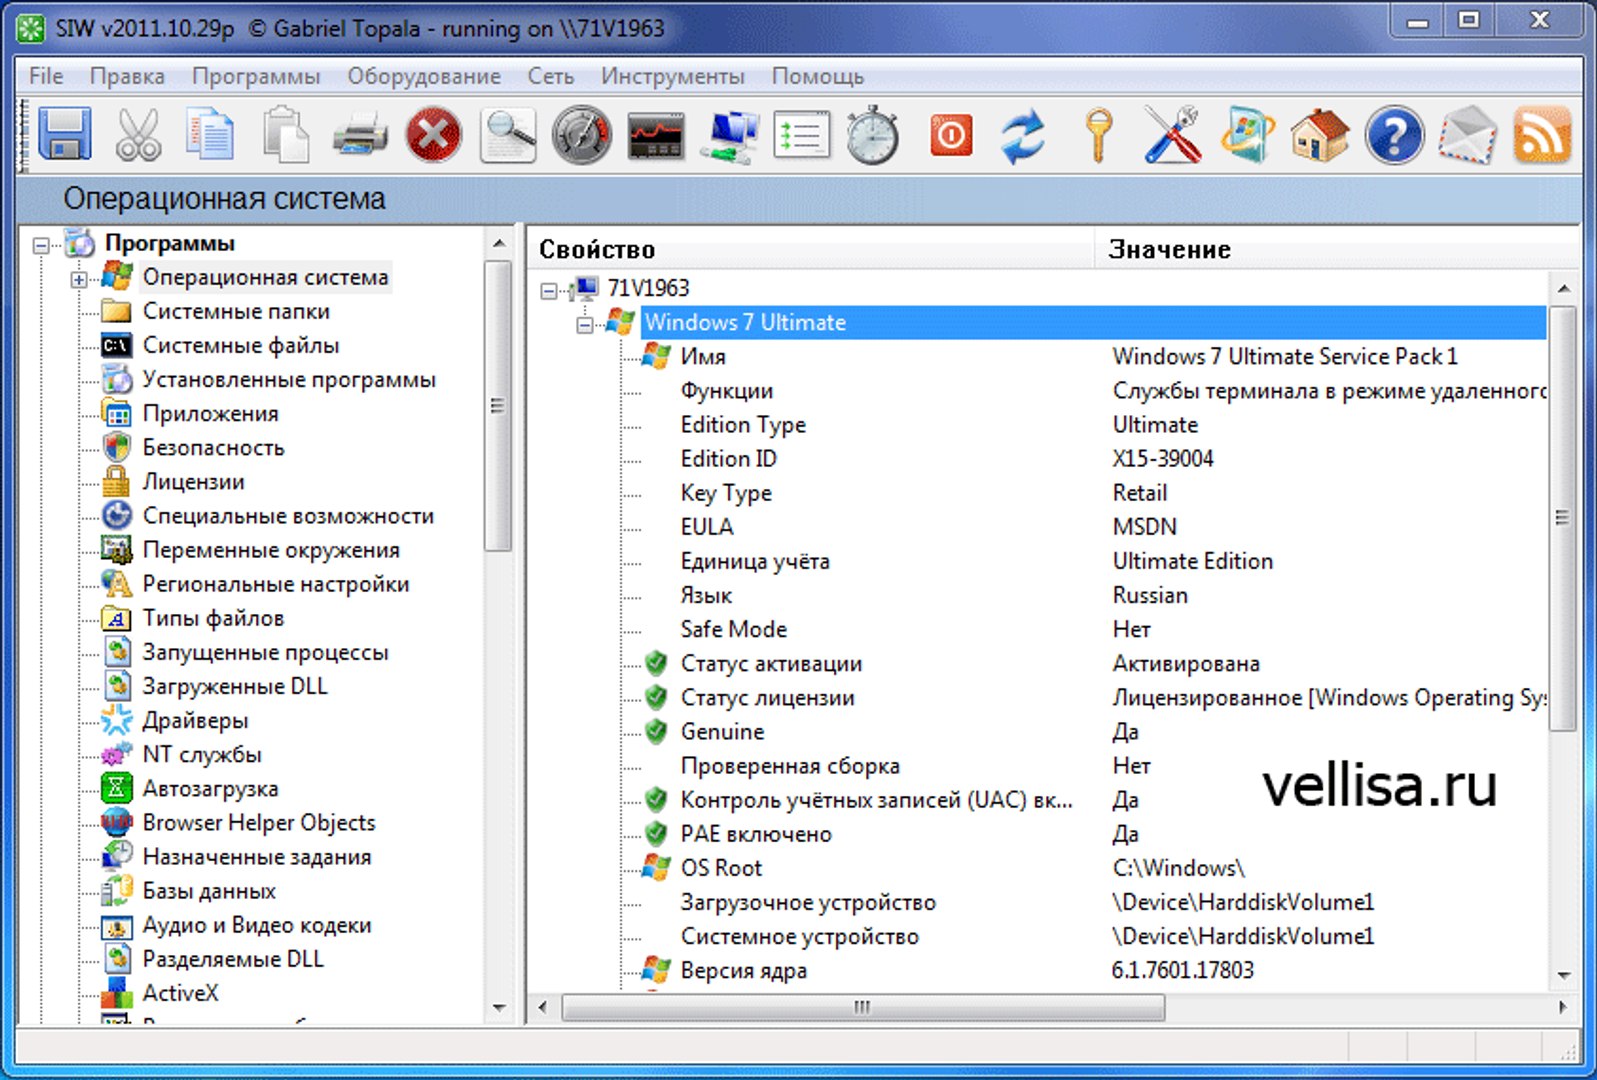Click the stopwatch toolbar icon
This screenshot has width=1597, height=1080.
tap(873, 134)
